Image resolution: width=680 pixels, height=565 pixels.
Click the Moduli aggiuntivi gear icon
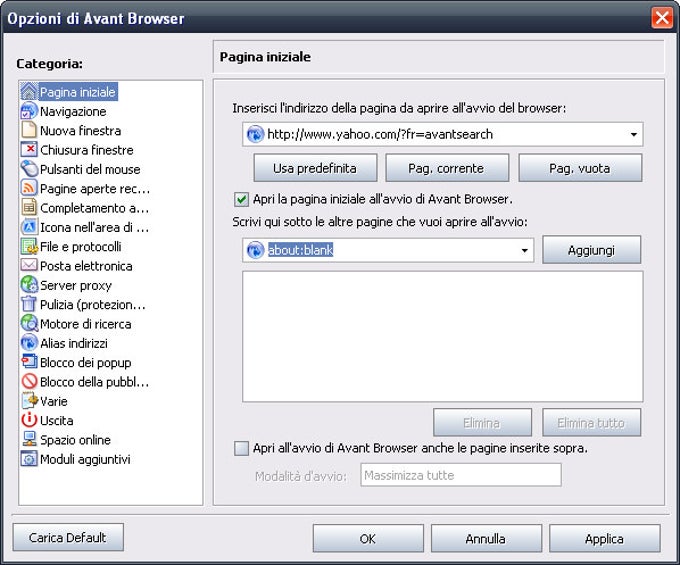click(x=29, y=459)
